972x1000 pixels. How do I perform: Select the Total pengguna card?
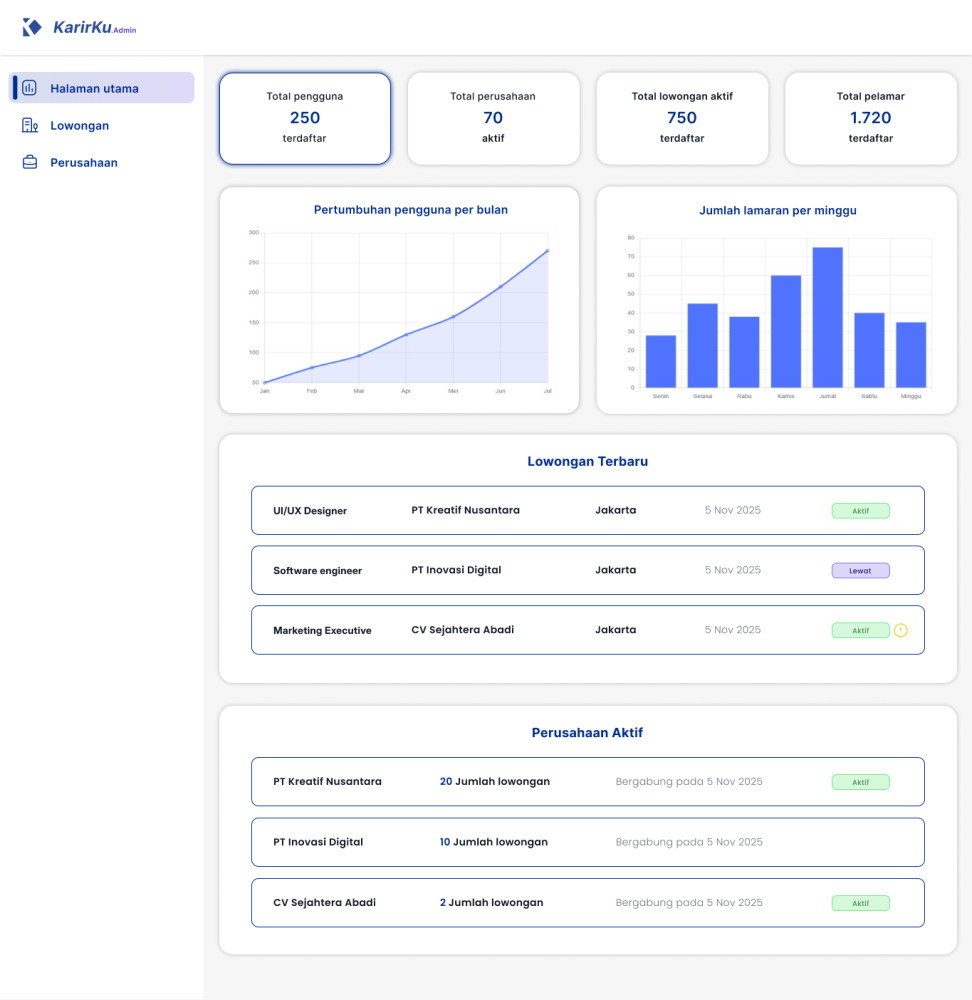[x=304, y=118]
